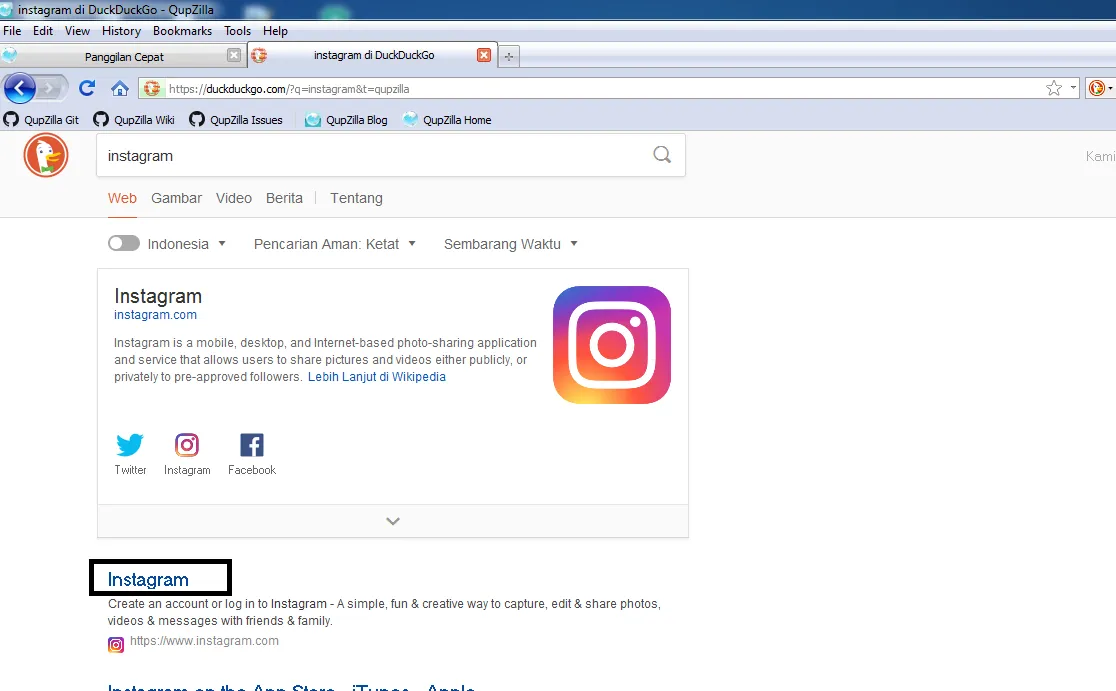Open the Facebook profile icon
Screen dimensions: 1116x691
pyautogui.click(x=252, y=445)
